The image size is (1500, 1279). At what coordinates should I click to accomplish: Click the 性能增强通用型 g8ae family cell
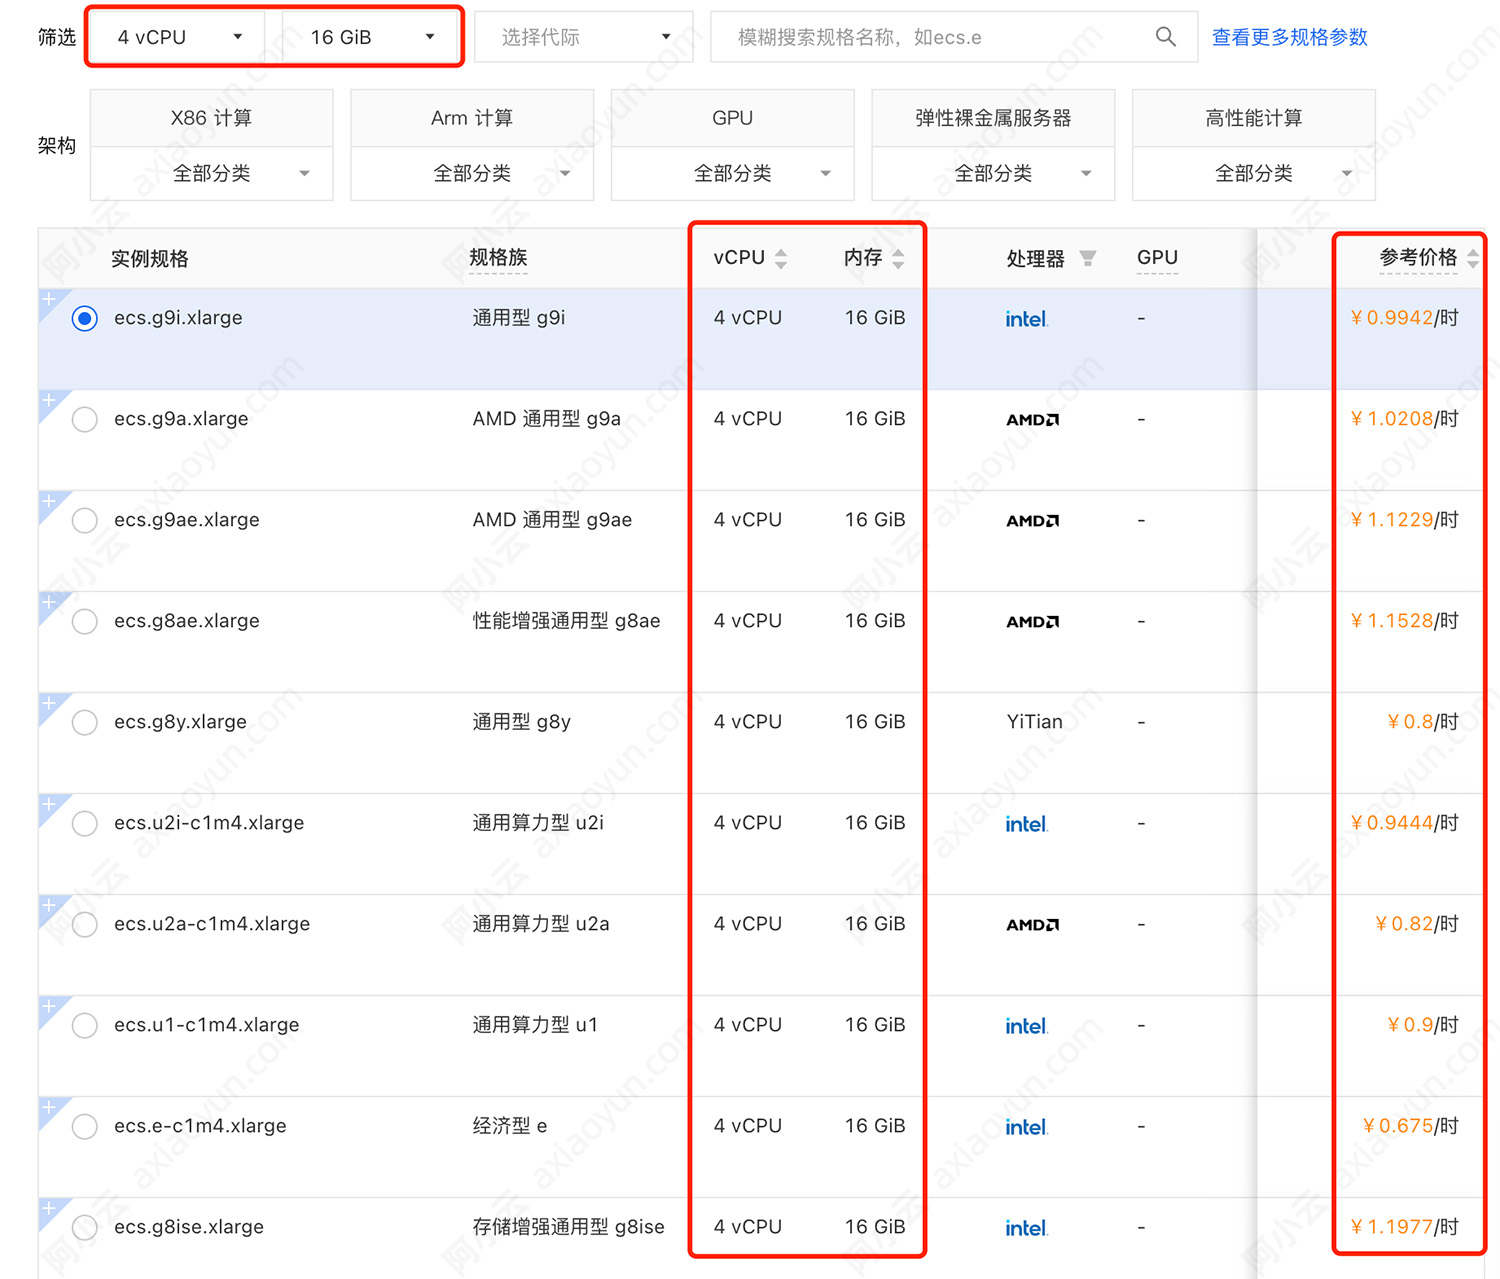coord(566,621)
